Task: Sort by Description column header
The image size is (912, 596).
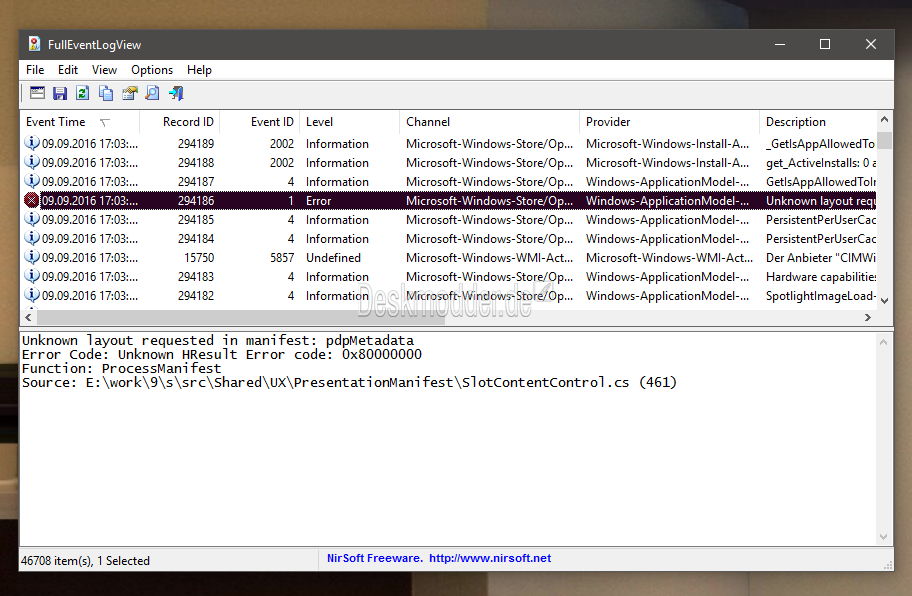Action: coord(818,122)
